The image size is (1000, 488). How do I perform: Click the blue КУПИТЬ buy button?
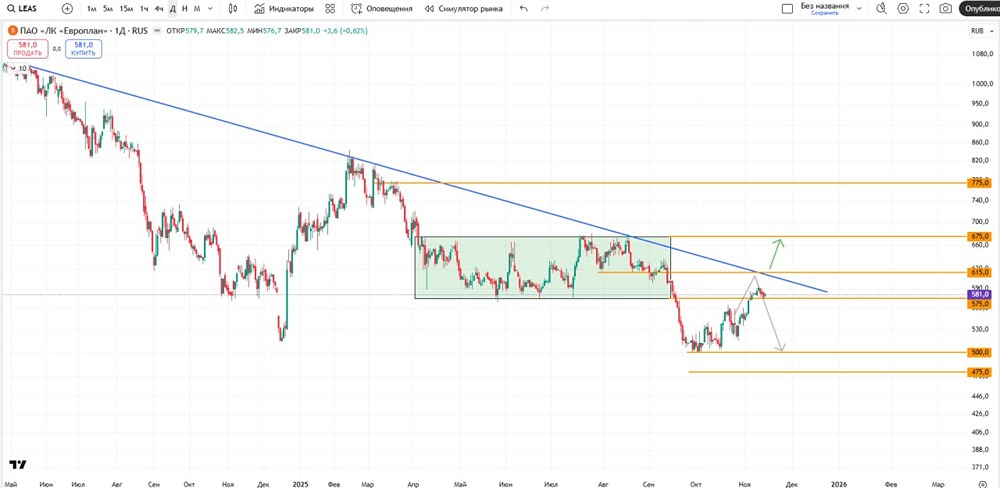pos(83,48)
